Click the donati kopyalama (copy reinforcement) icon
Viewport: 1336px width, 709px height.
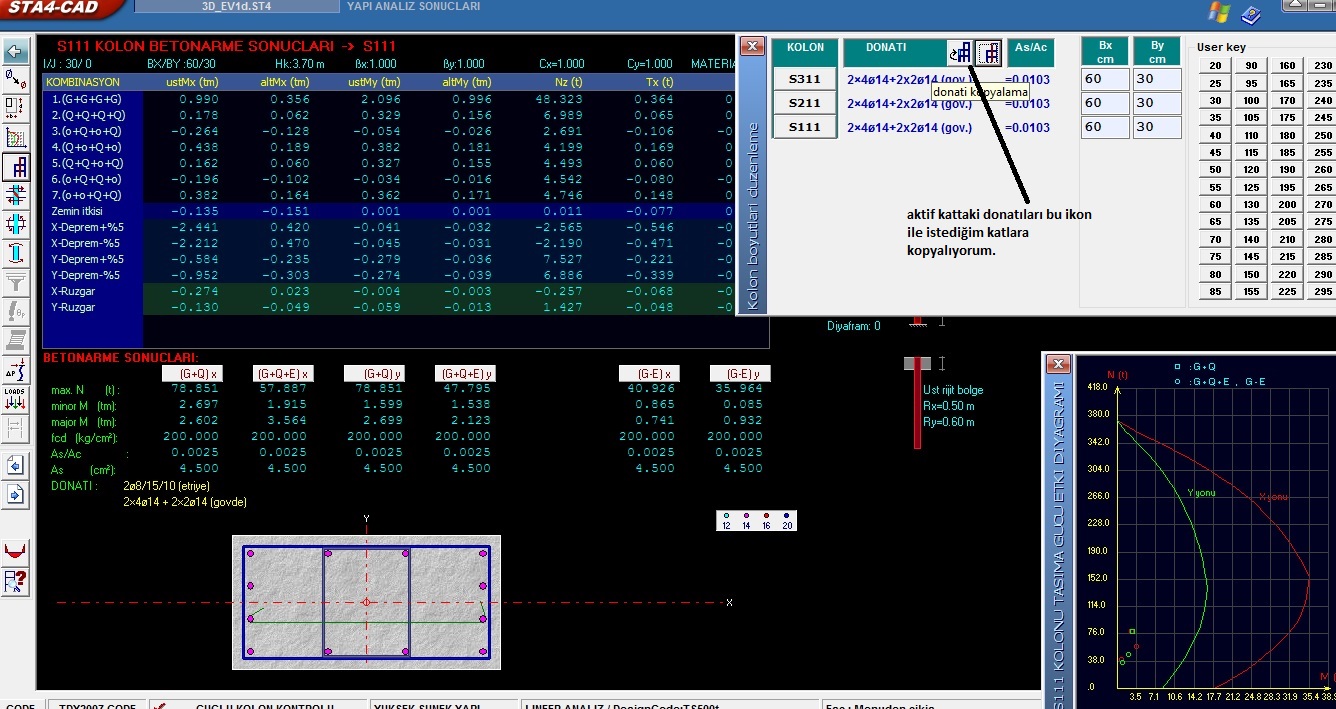click(x=961, y=53)
